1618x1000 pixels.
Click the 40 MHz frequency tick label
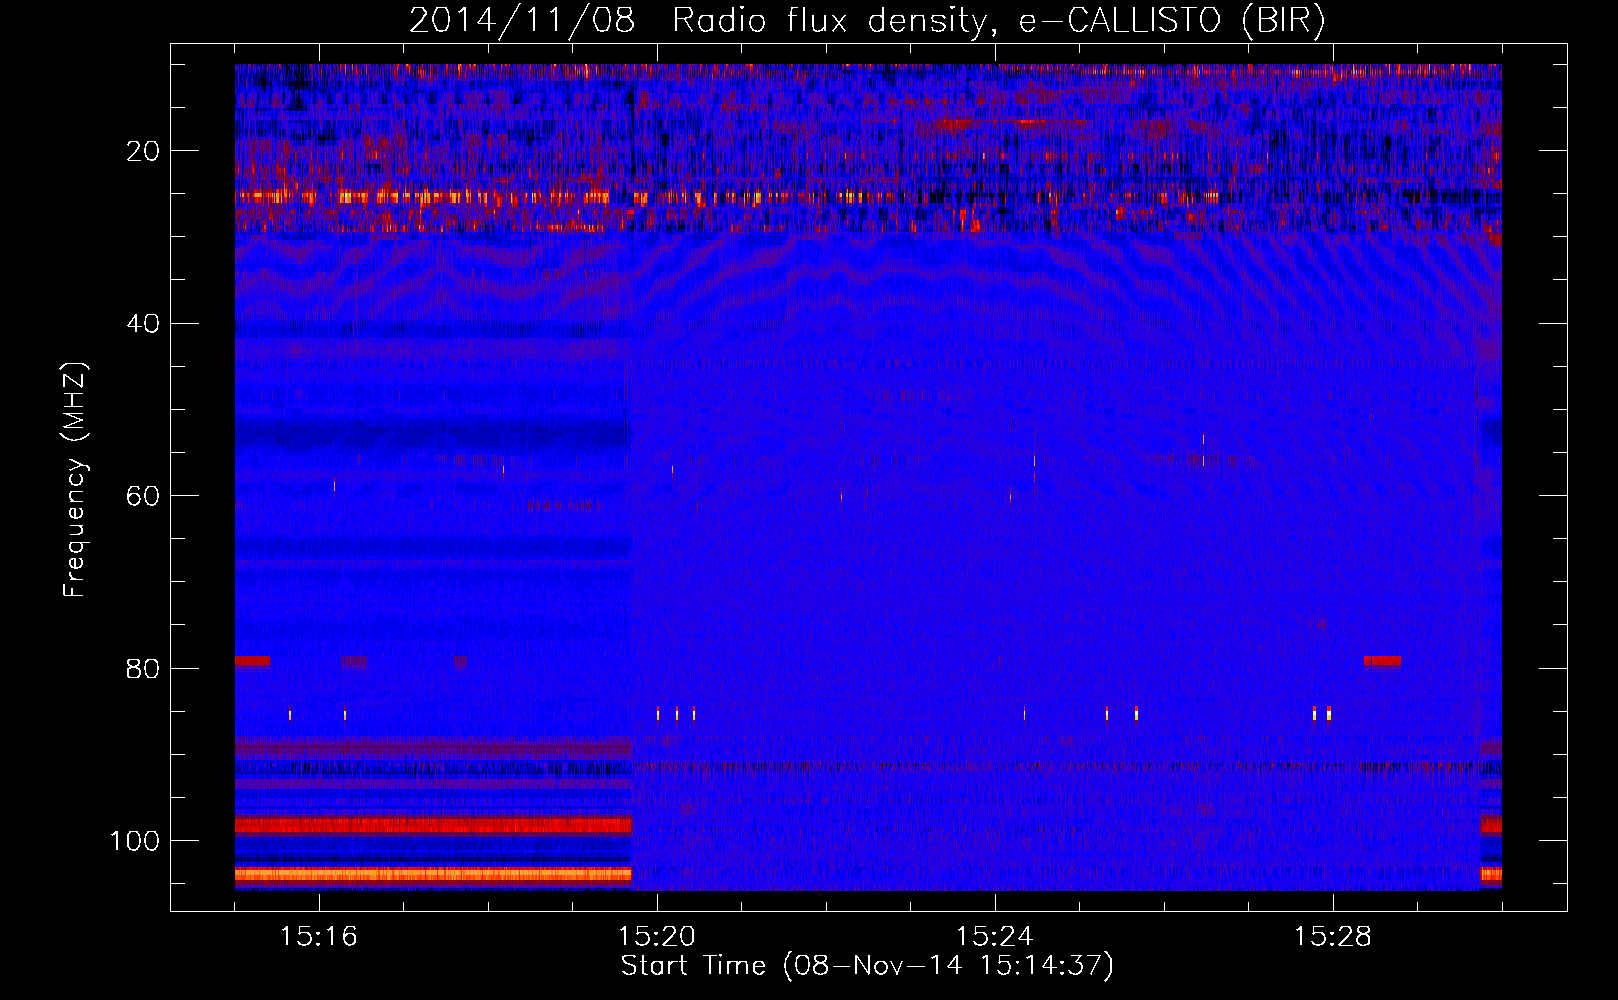coord(143,324)
